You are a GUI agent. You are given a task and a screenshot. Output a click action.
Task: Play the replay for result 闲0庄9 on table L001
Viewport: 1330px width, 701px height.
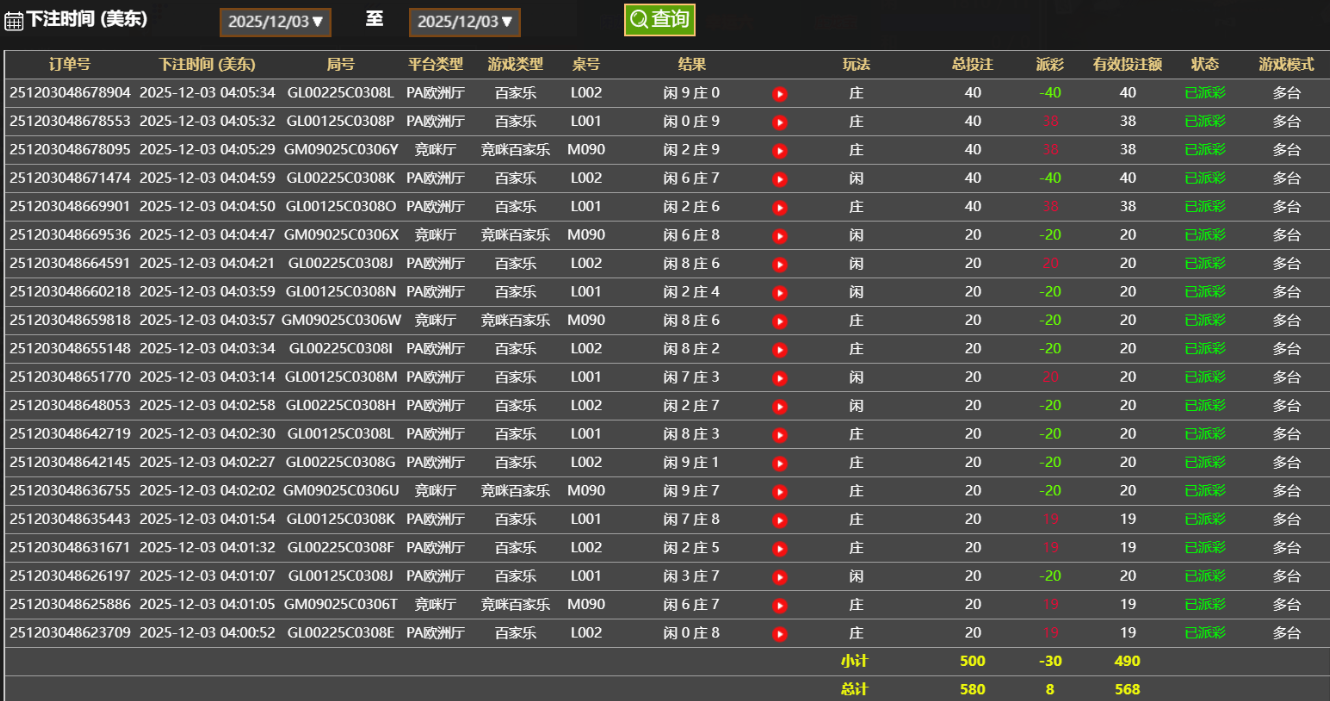[x=779, y=121]
